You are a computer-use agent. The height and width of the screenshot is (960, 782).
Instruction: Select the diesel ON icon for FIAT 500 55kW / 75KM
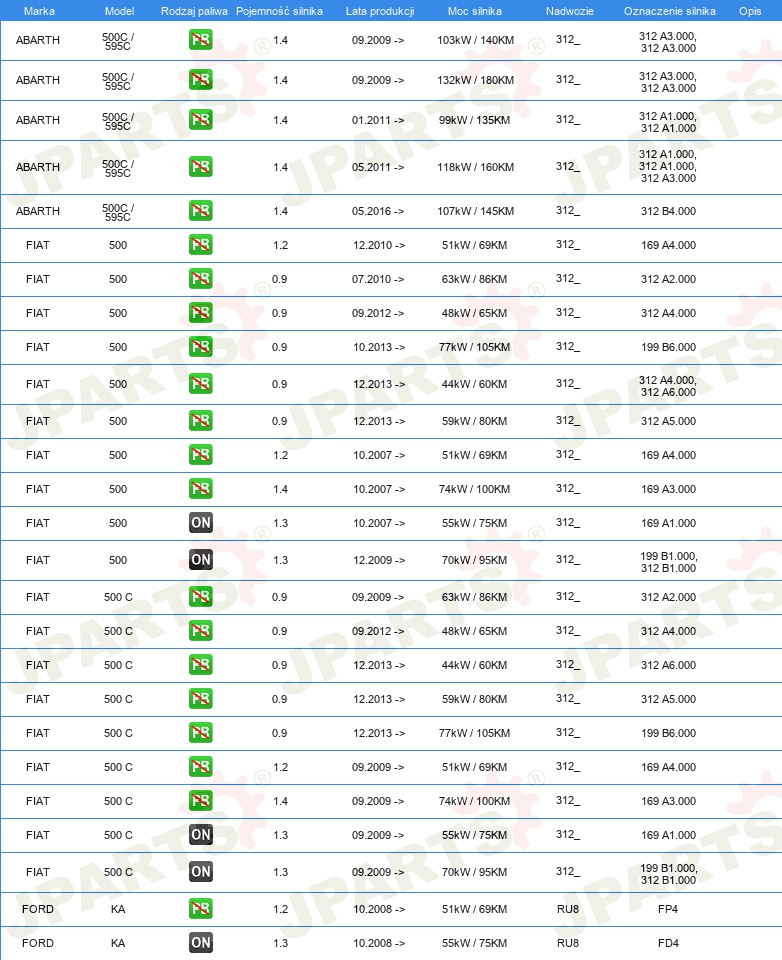click(201, 523)
